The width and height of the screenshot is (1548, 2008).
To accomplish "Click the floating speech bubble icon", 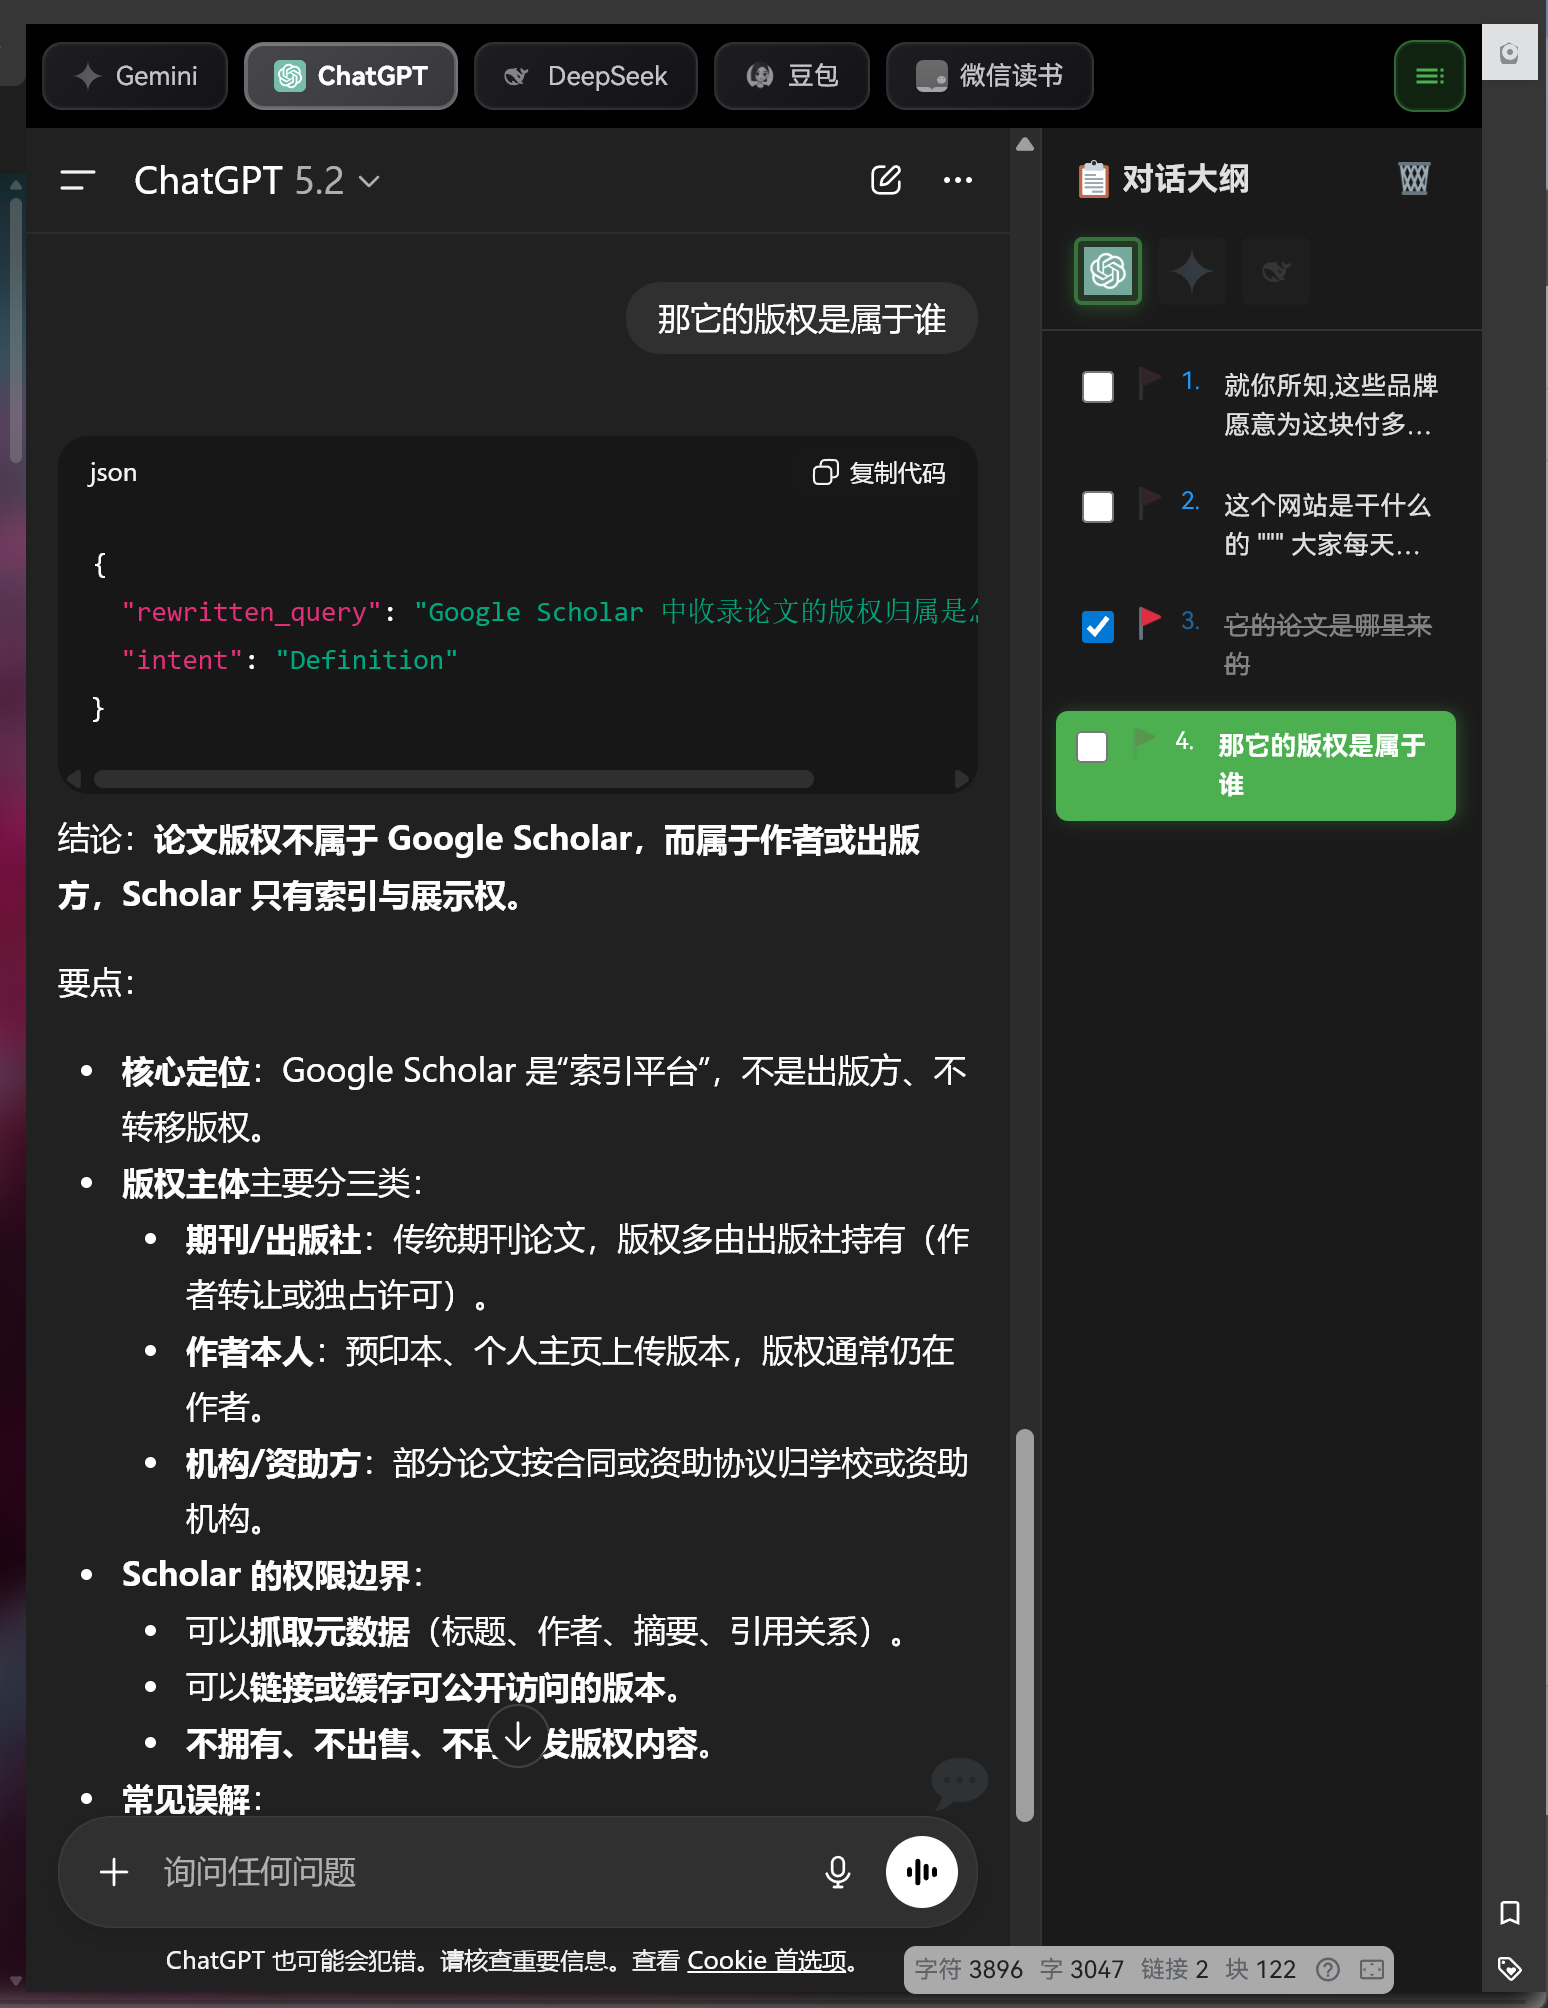I will [959, 1783].
